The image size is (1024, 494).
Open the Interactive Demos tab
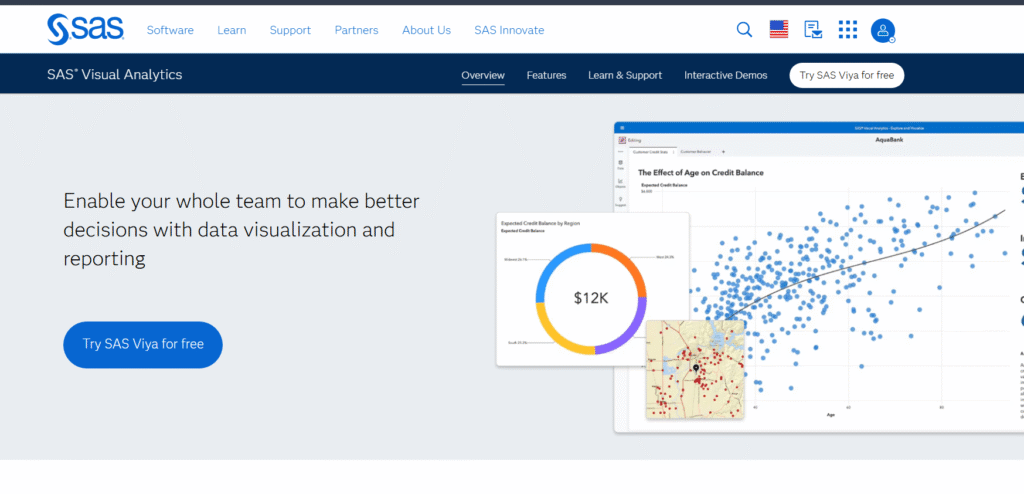tap(726, 75)
